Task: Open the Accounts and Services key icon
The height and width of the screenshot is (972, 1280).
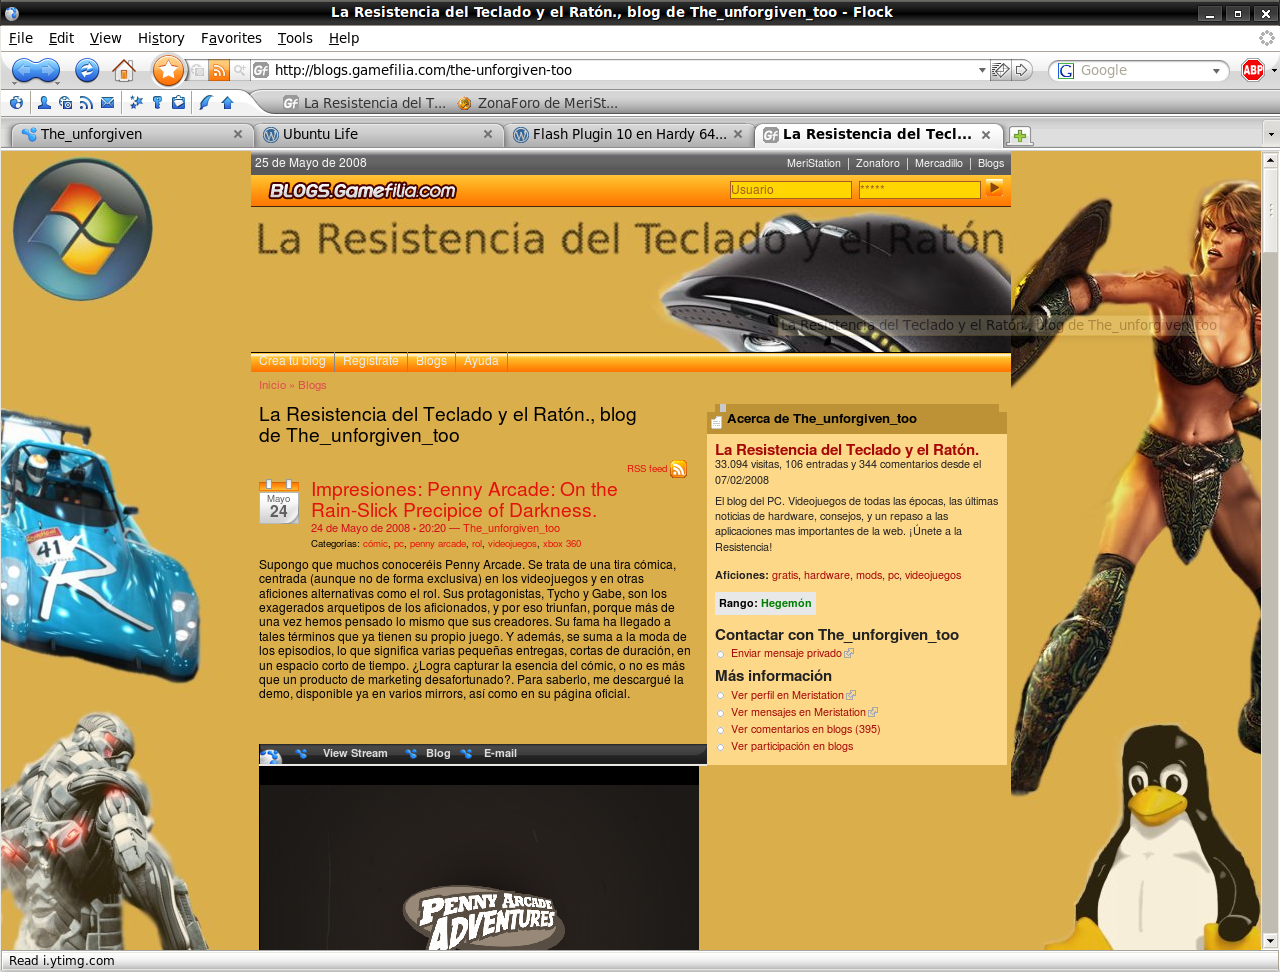Action: [x=158, y=102]
